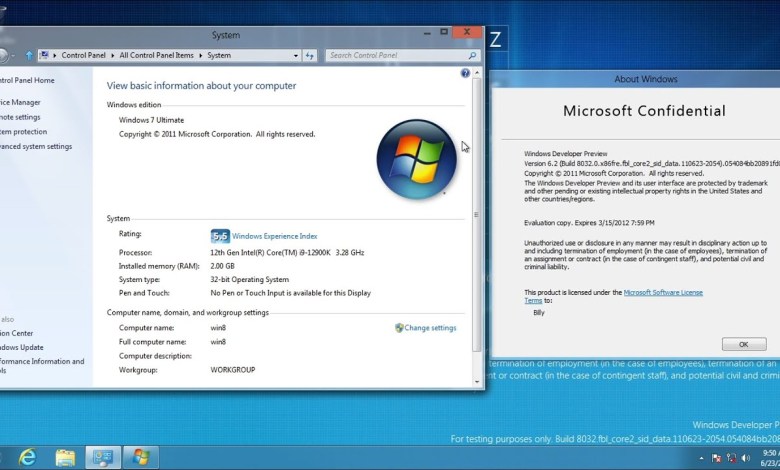
Task: Click the '2.00 GB' installed memory value
Action: (x=222, y=266)
